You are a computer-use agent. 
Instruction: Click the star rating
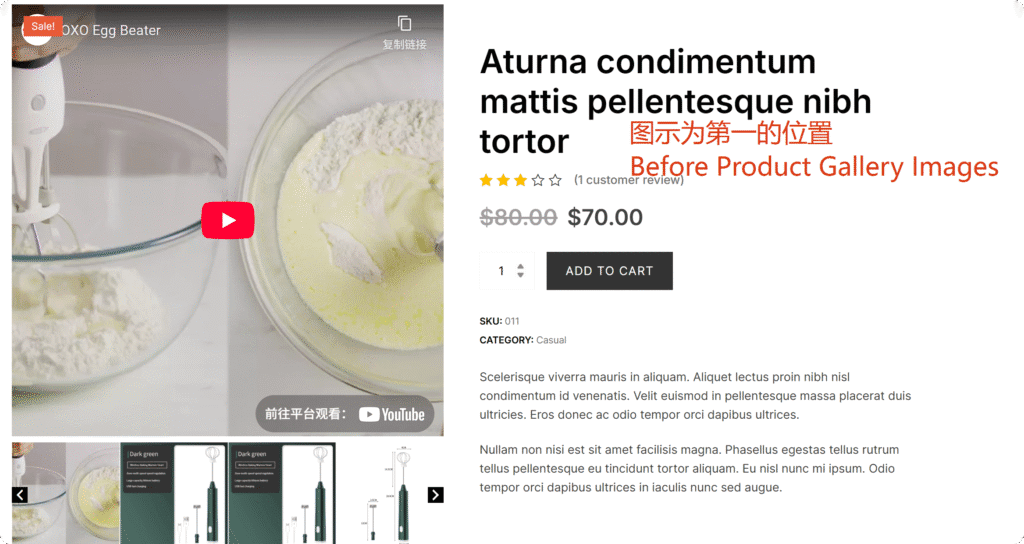[520, 180]
